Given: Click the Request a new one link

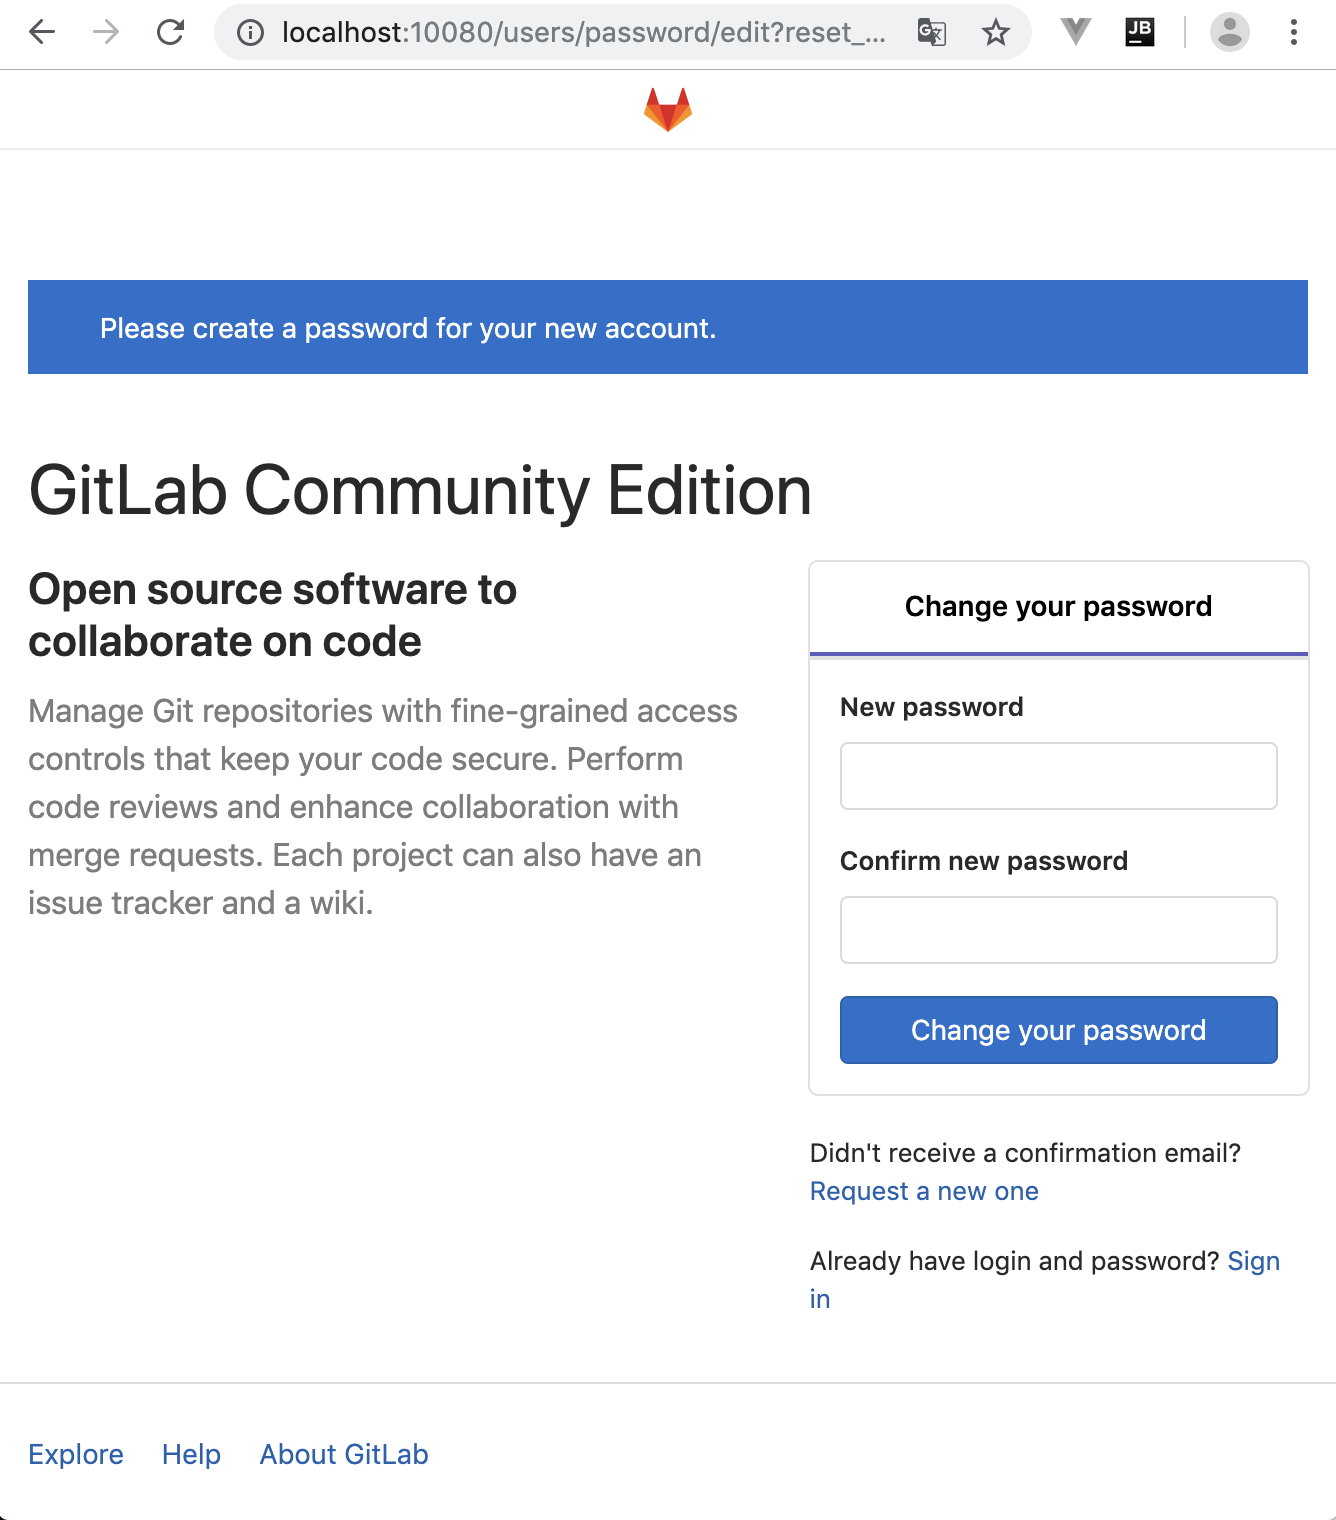Looking at the screenshot, I should tap(924, 1191).
